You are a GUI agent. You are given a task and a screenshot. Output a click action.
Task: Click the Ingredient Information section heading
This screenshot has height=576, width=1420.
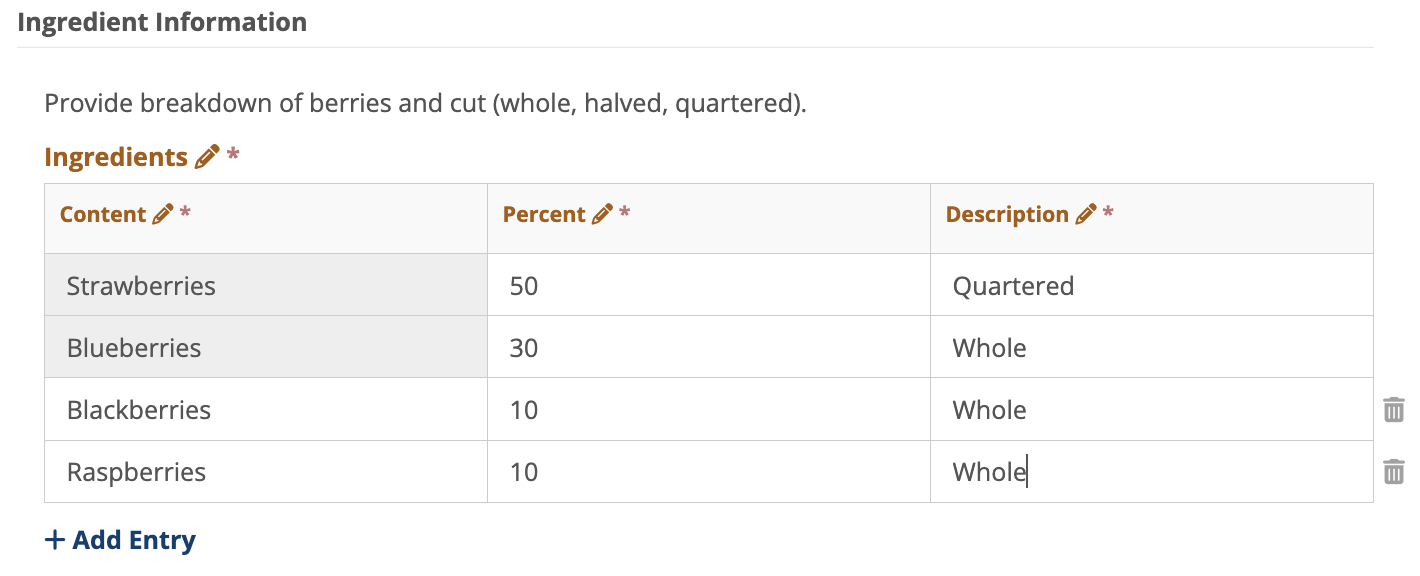162,22
